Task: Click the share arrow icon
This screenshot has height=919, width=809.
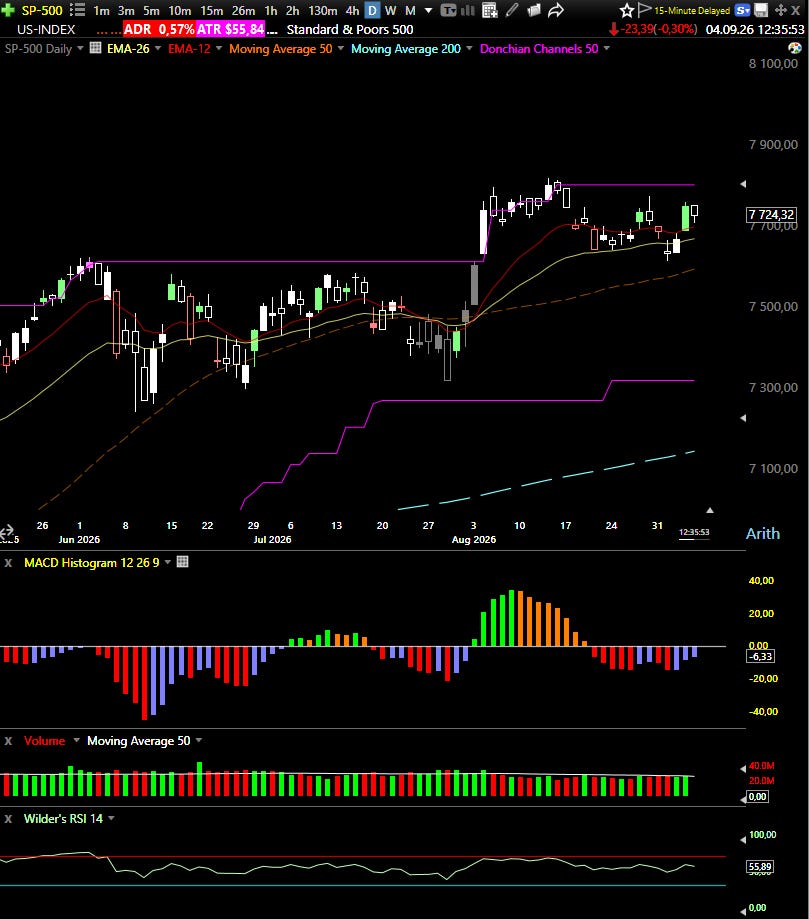Action: point(556,10)
